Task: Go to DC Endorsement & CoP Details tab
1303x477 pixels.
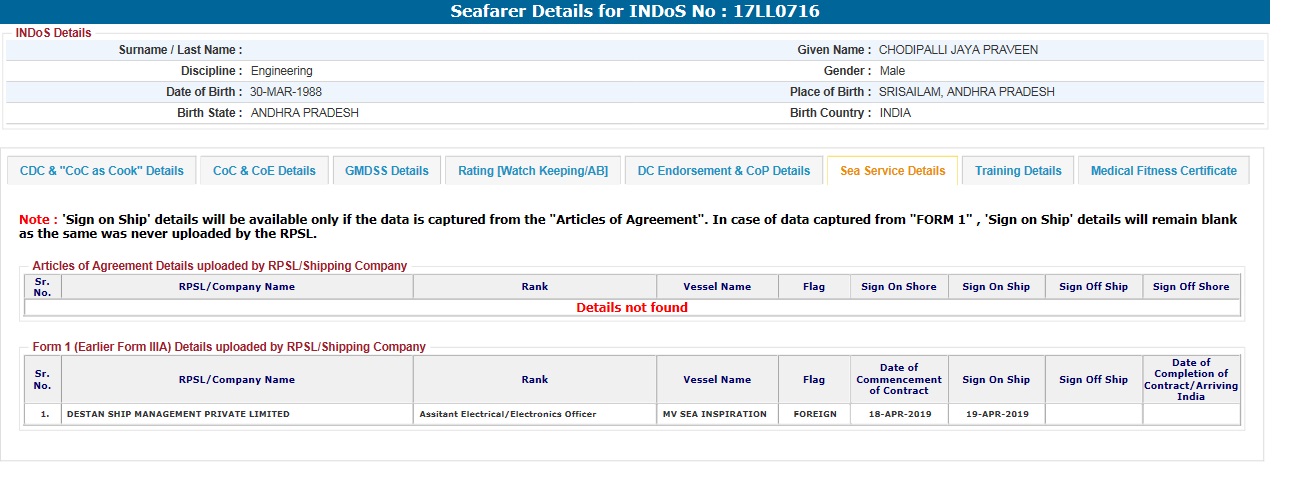Action: pyautogui.click(x=724, y=171)
